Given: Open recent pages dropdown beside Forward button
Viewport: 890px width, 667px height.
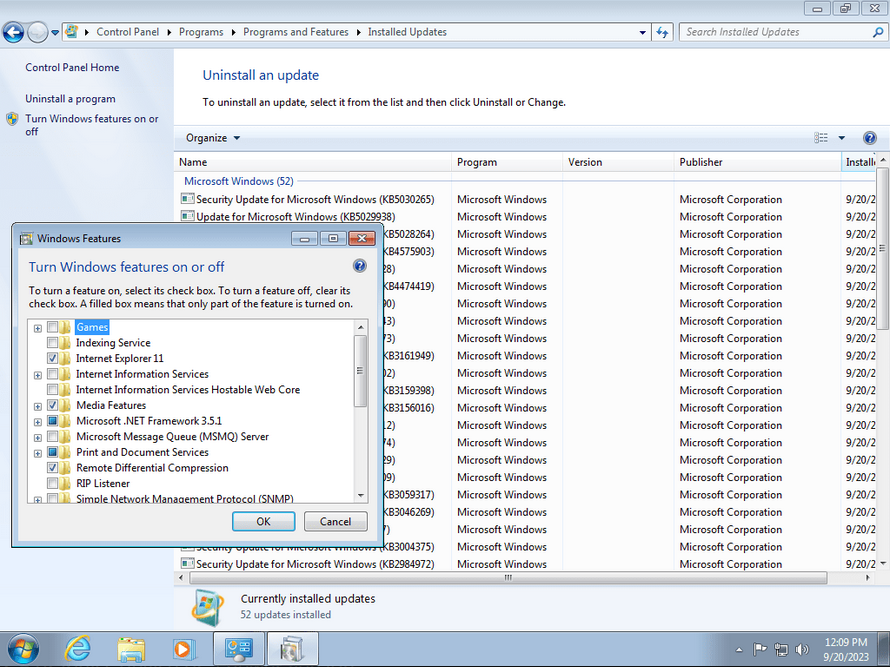Looking at the screenshot, I should (55, 32).
